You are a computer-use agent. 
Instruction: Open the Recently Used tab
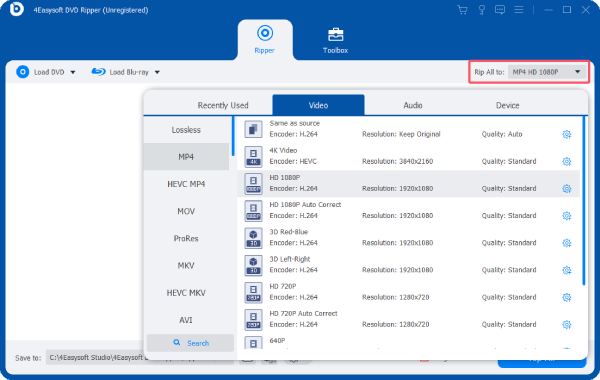(223, 105)
